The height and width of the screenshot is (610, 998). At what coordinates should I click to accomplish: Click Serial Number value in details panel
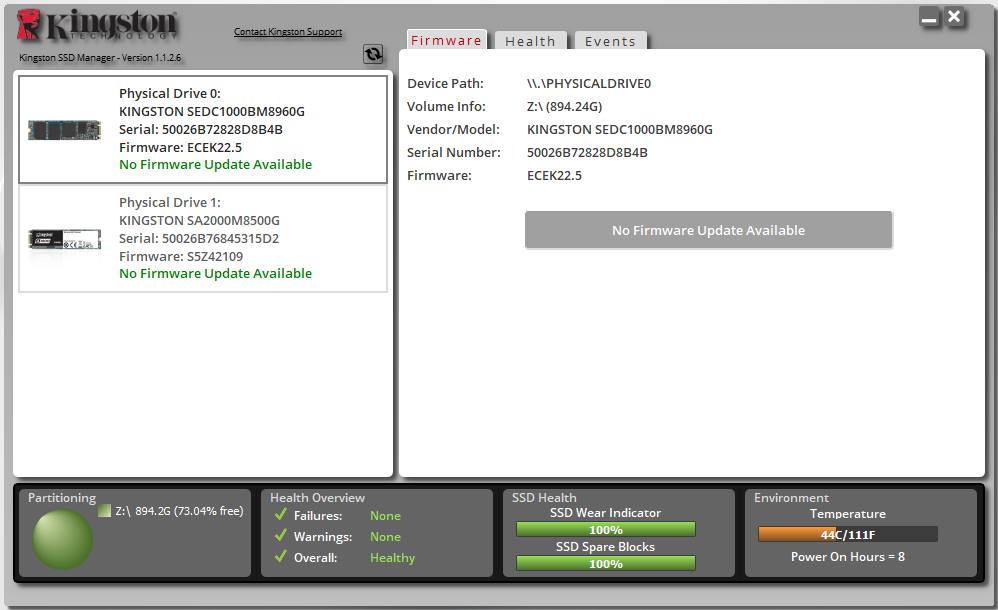[587, 152]
